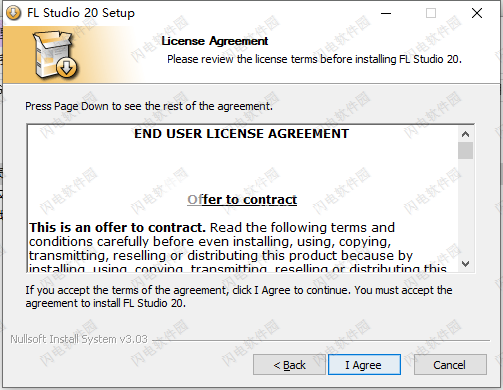503x390 pixels.
Task: Click the license agreement scrollbar thumb
Action: point(465,150)
